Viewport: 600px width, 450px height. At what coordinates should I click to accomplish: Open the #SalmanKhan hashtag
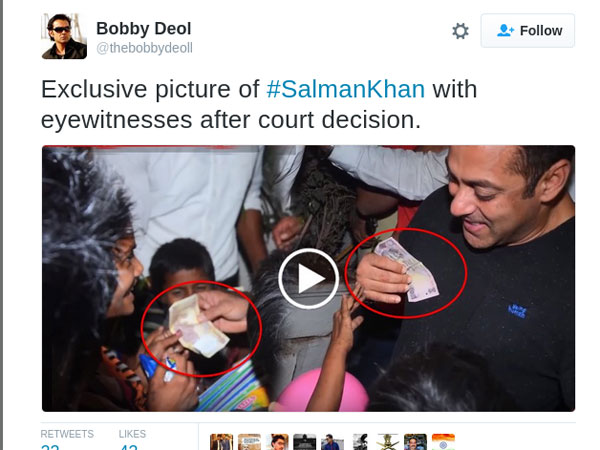click(346, 89)
